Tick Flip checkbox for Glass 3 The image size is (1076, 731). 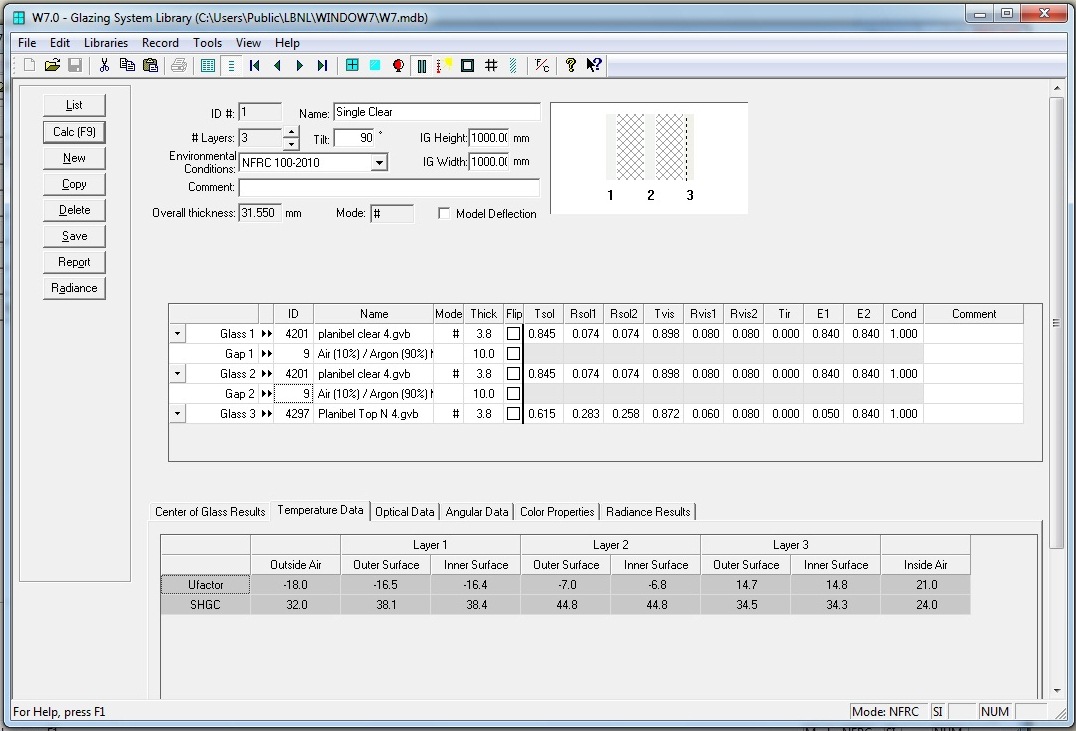(513, 413)
